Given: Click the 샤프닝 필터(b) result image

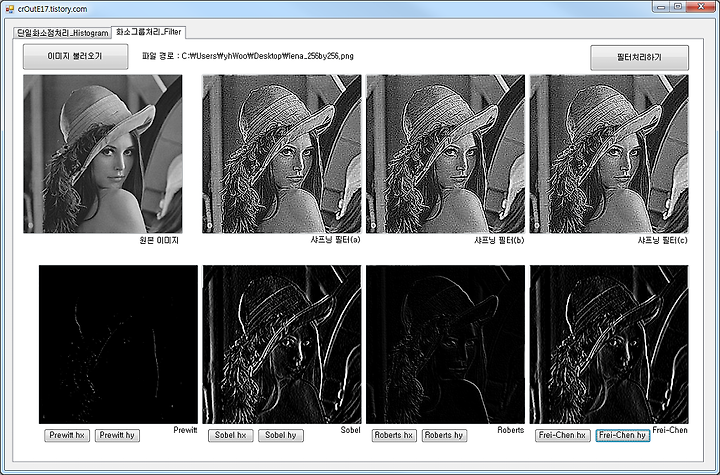Looking at the screenshot, I should coord(445,154).
